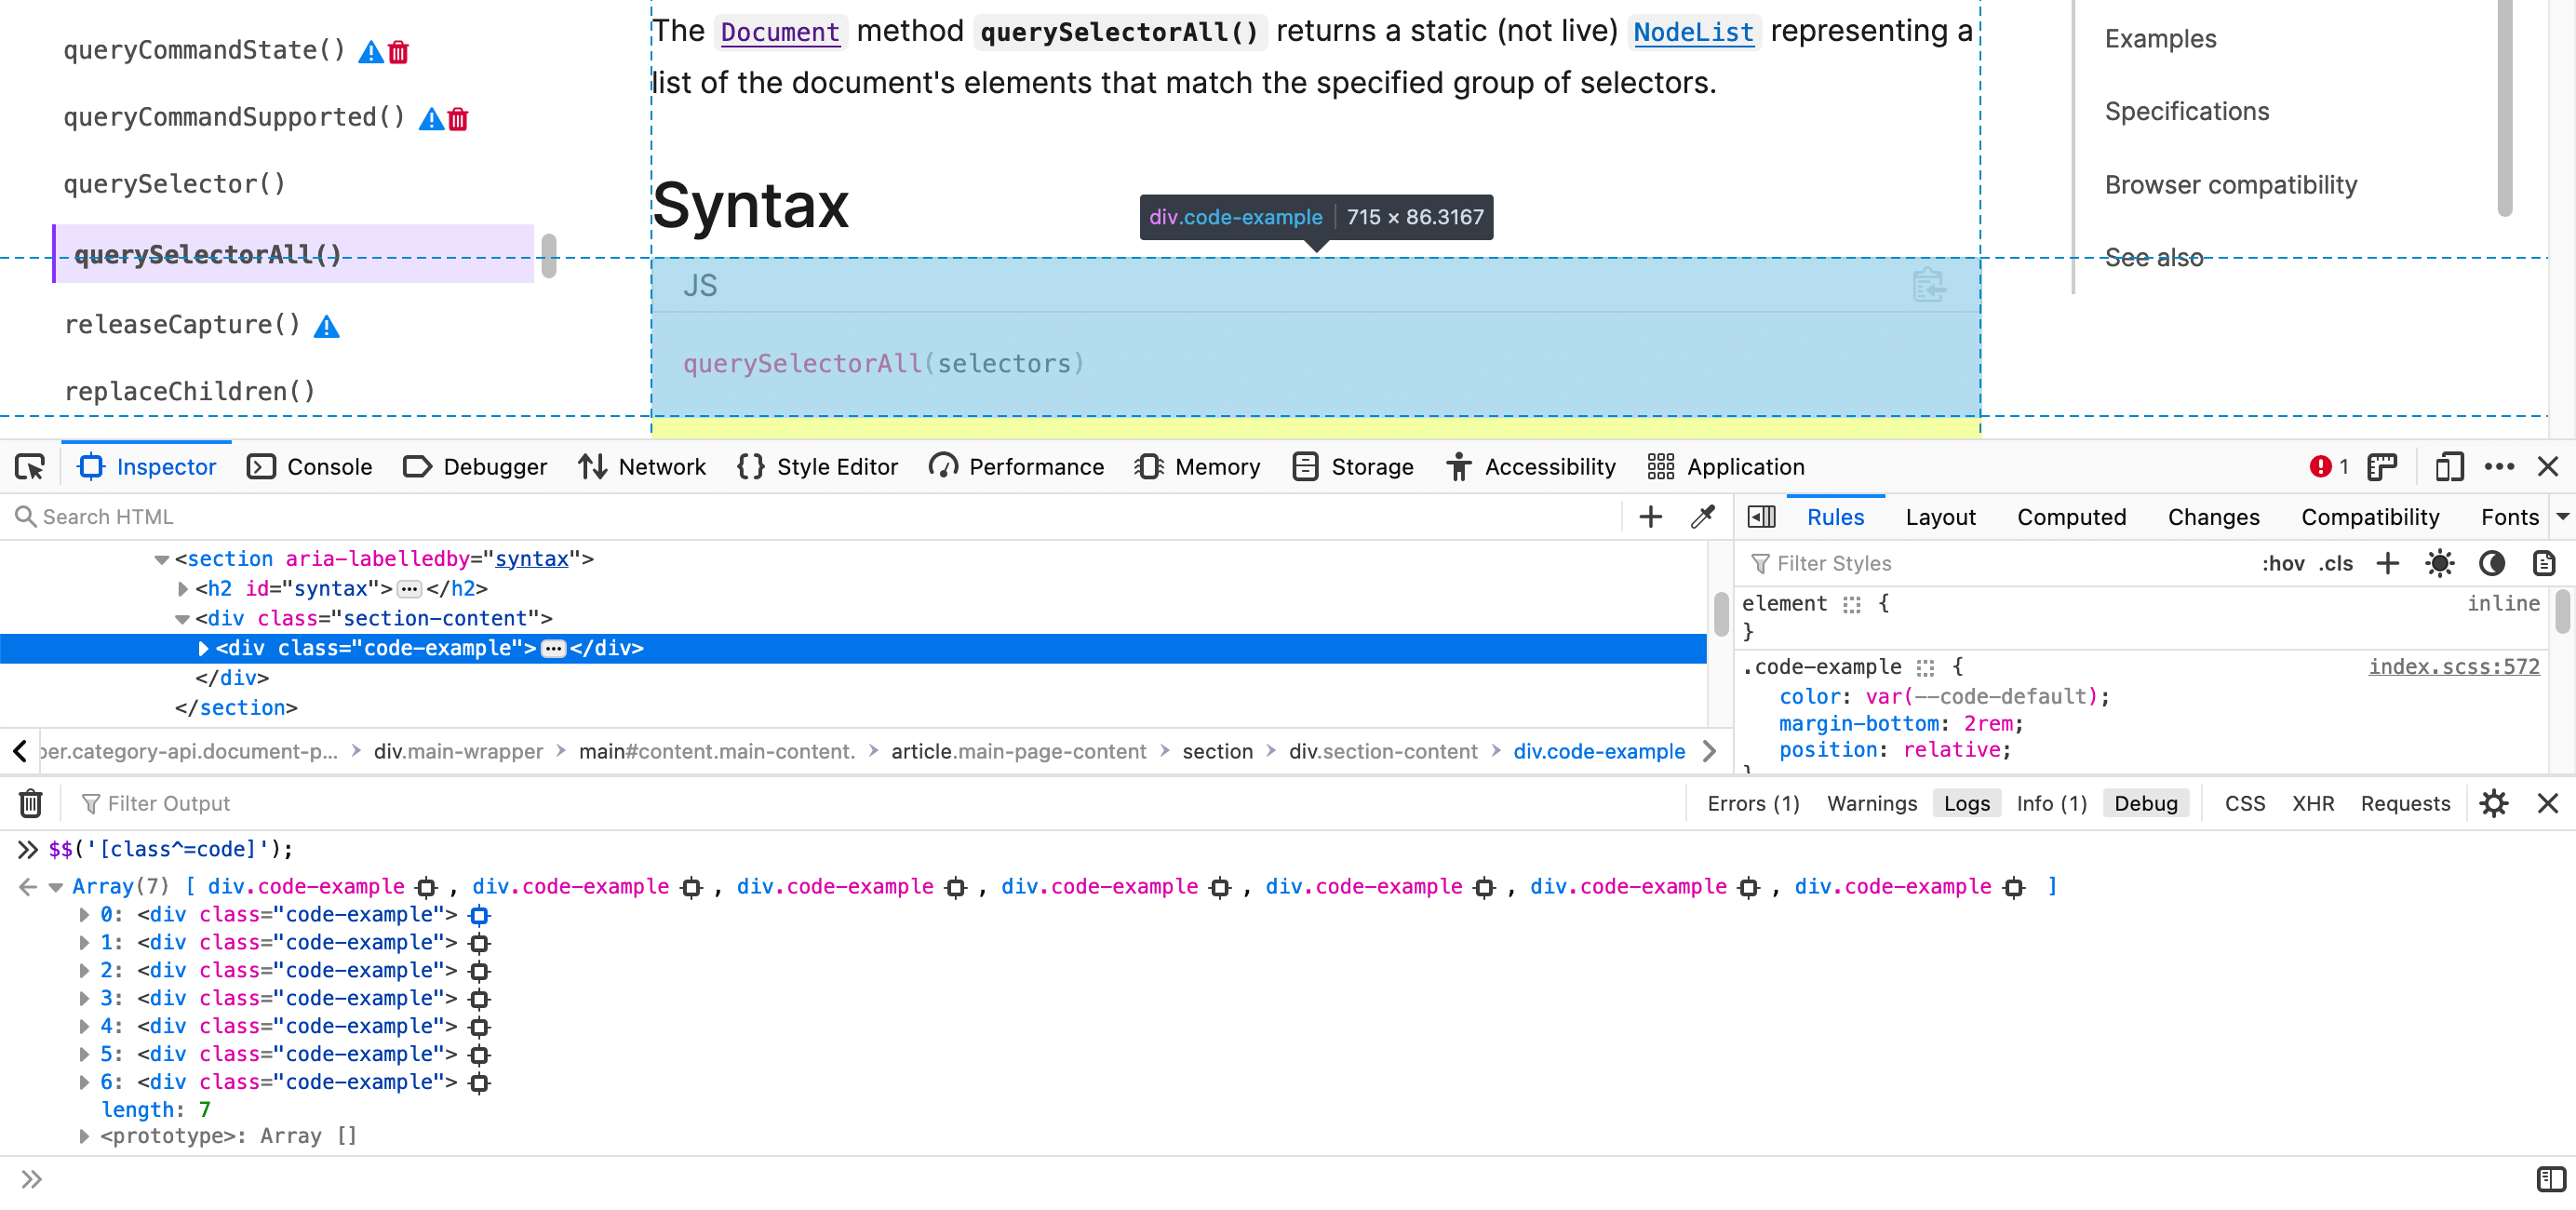Select the element picker tool icon

pos(30,465)
